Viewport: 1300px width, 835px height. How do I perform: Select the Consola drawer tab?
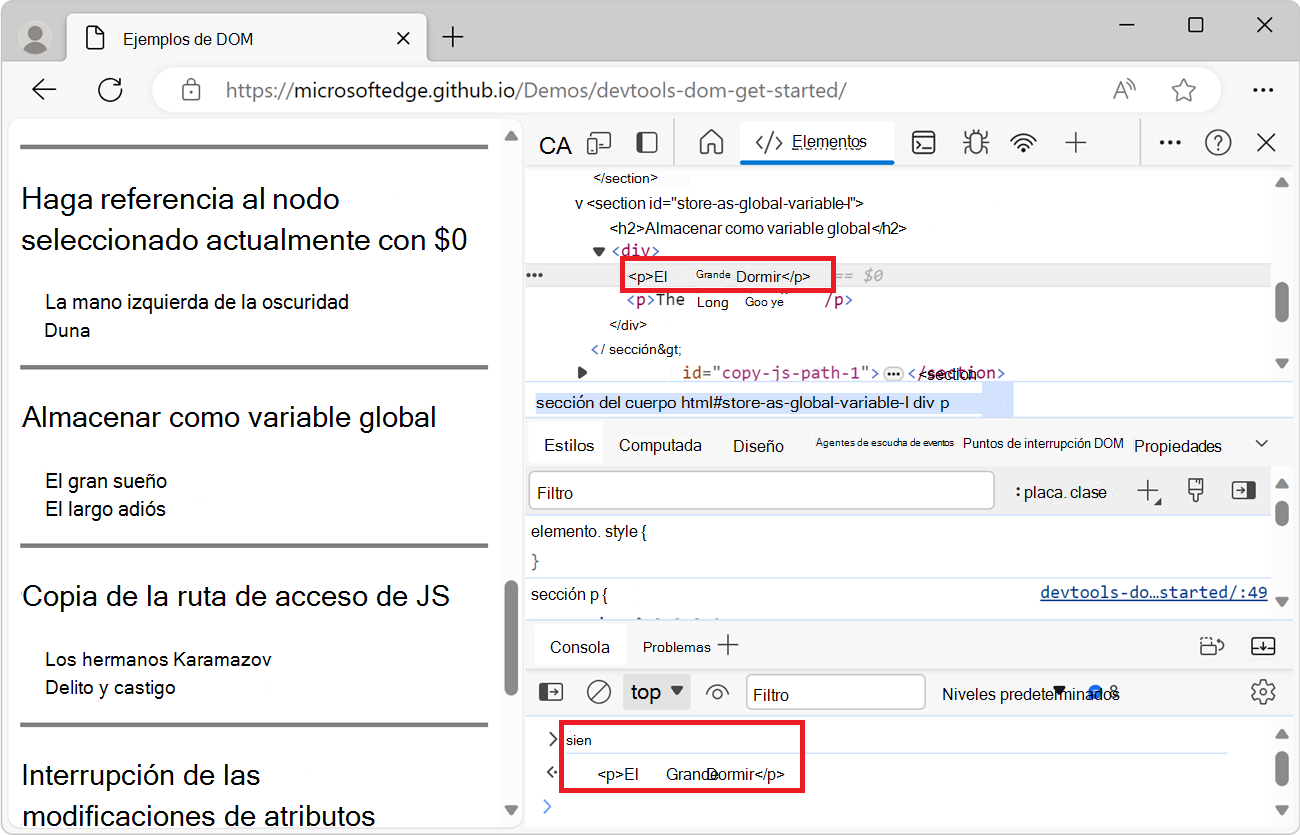coord(580,646)
